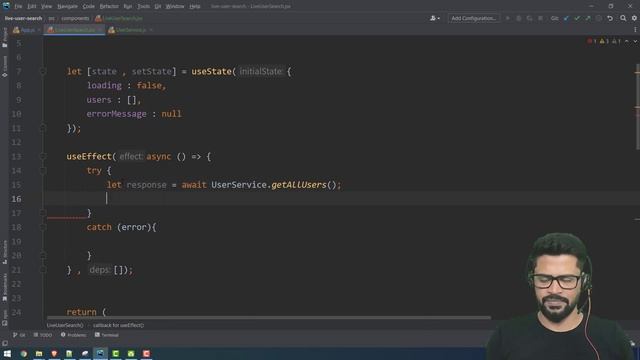Viewport: 640px width, 360px height.
Task: Open the Git menu
Action: click(158, 6)
